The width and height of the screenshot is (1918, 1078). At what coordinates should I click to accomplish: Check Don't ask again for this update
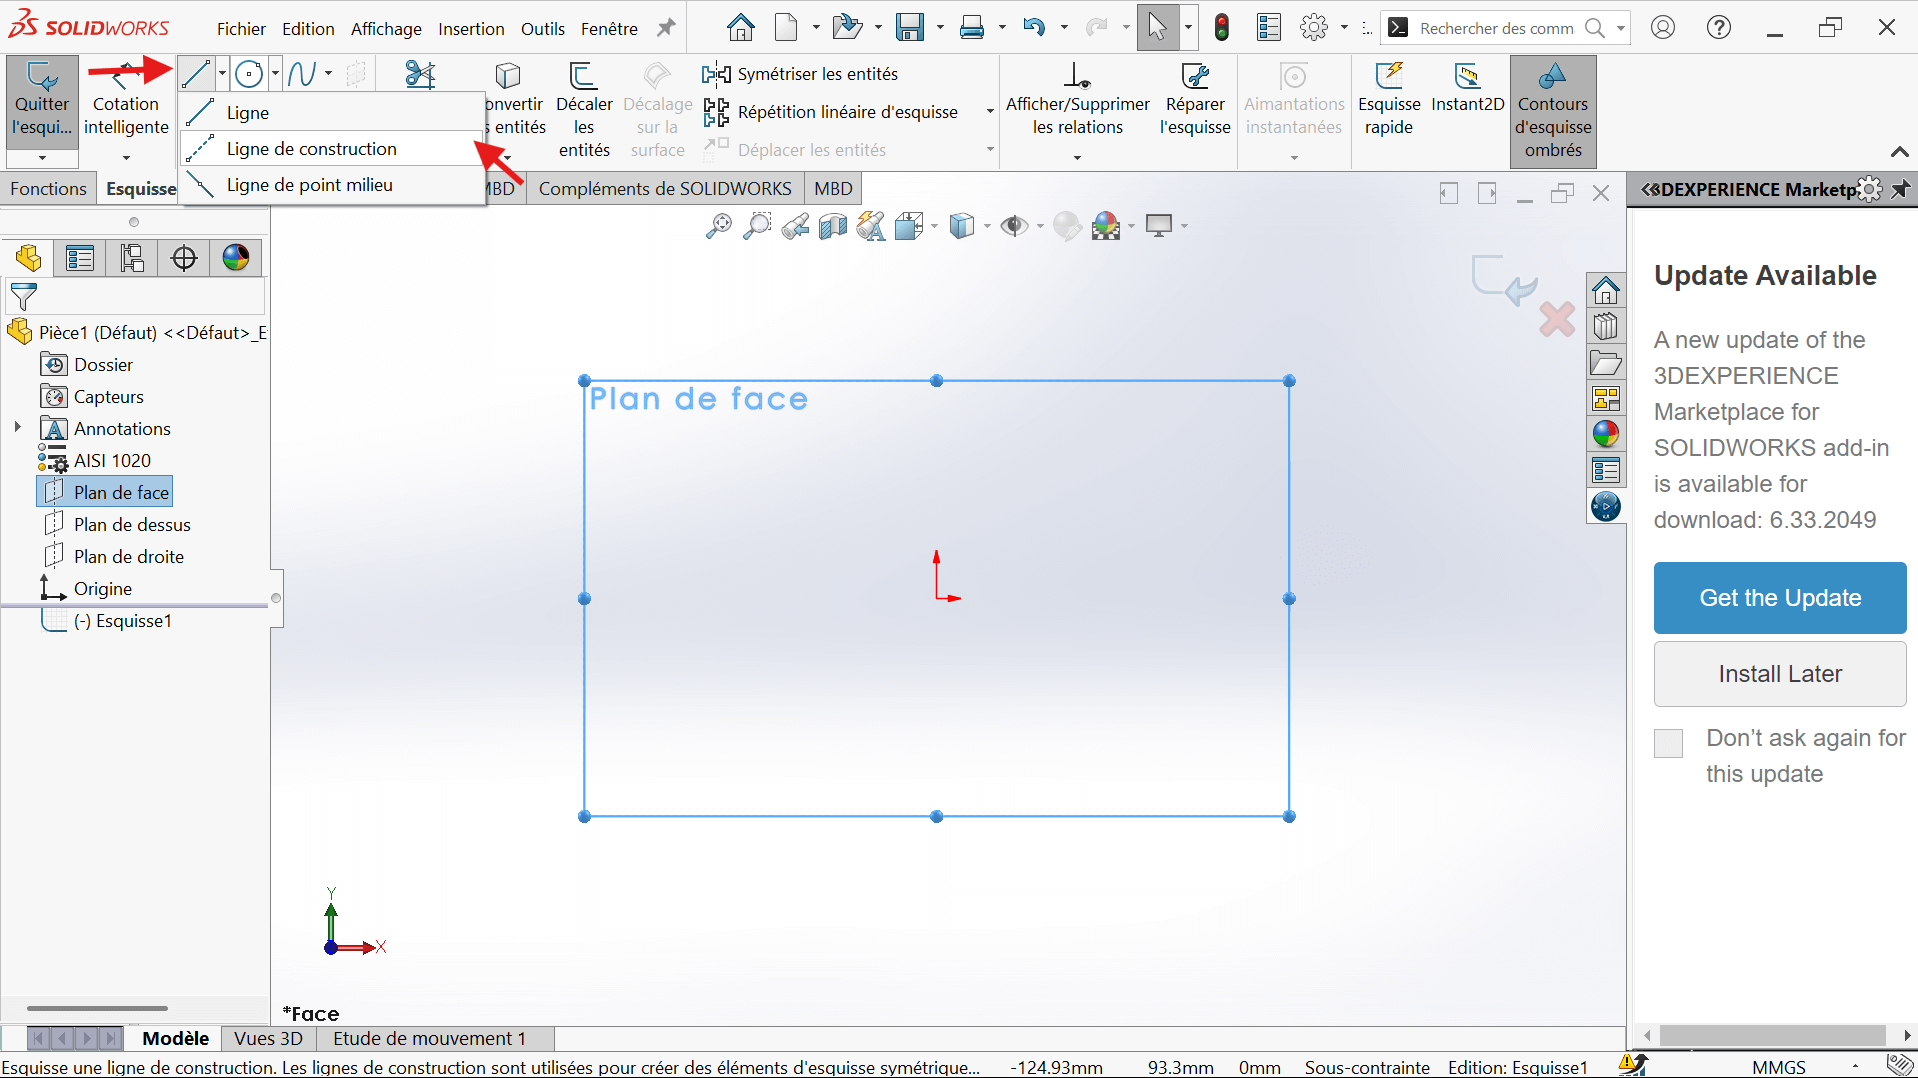pos(1668,743)
